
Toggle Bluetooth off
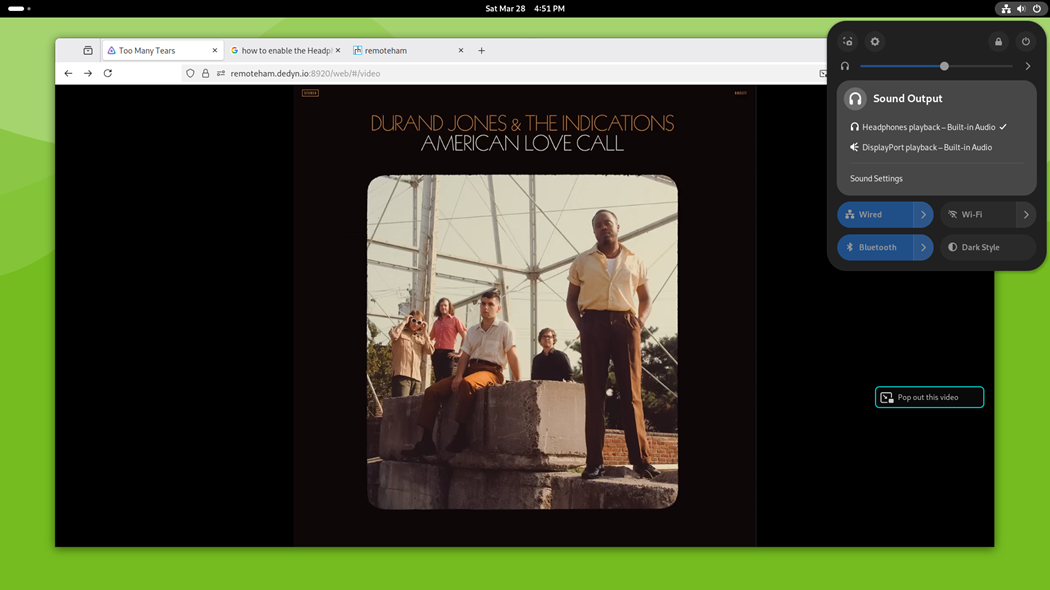[x=875, y=247]
